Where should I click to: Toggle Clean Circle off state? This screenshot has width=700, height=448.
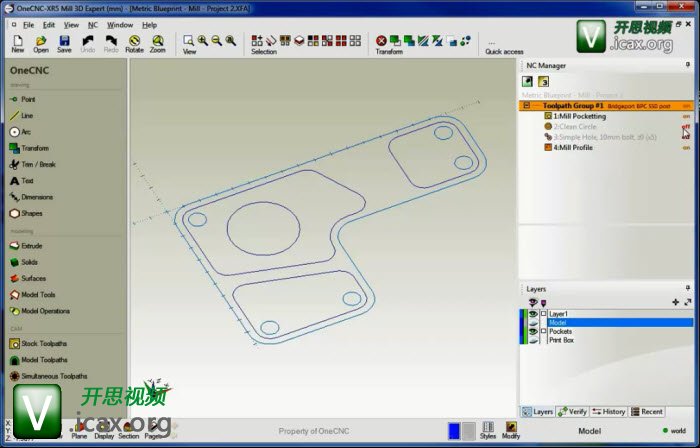coord(686,127)
